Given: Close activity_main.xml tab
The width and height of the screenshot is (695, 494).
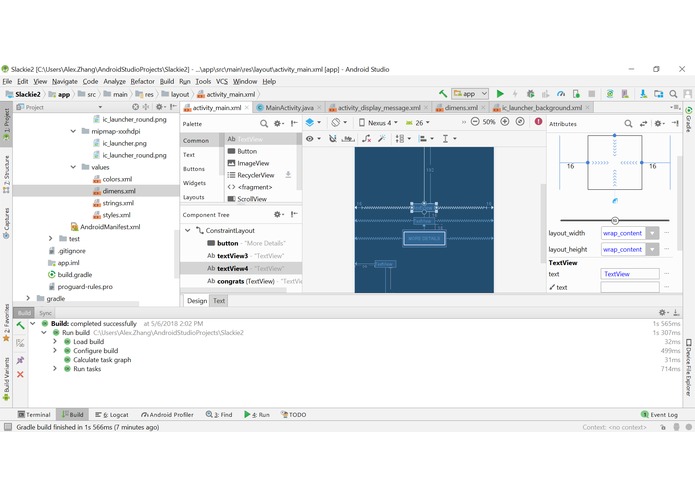Looking at the screenshot, I should [247, 108].
